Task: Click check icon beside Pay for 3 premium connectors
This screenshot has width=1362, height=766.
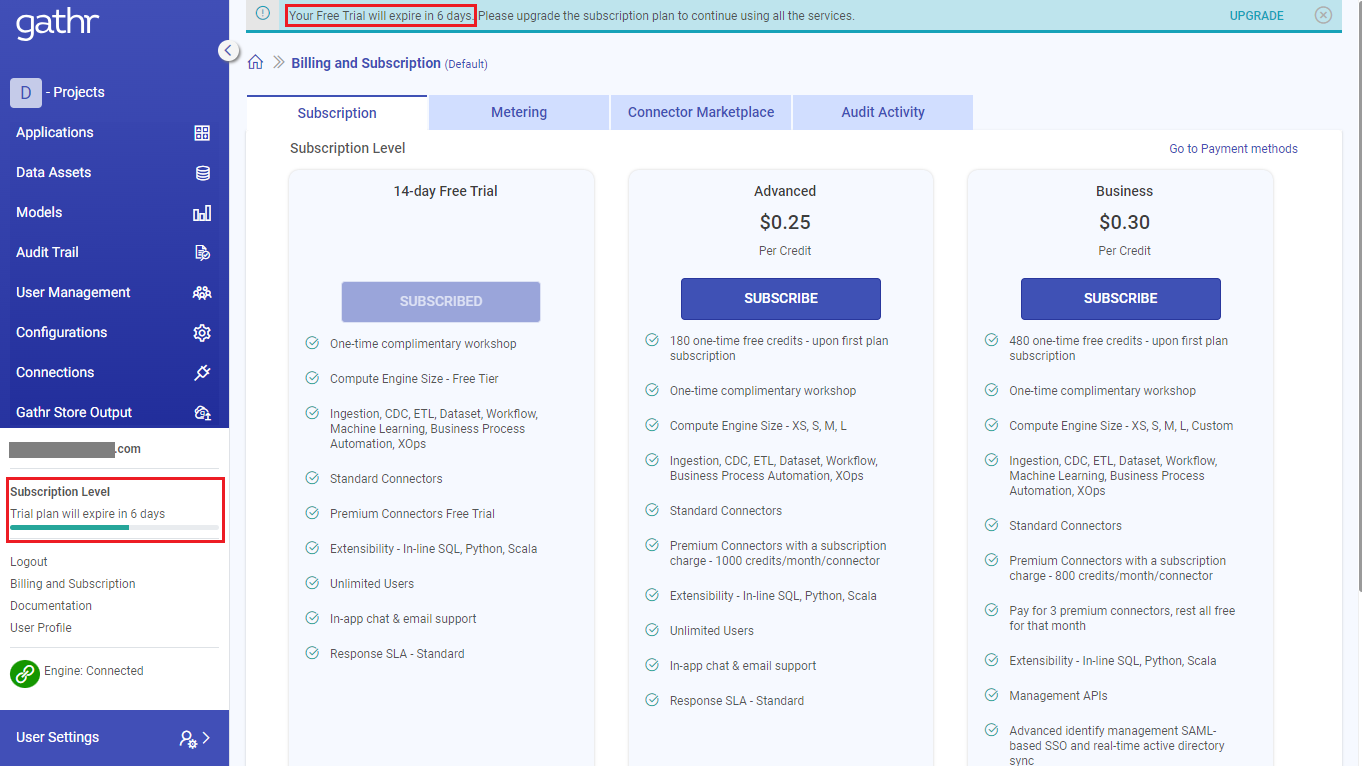Action: [x=991, y=610]
